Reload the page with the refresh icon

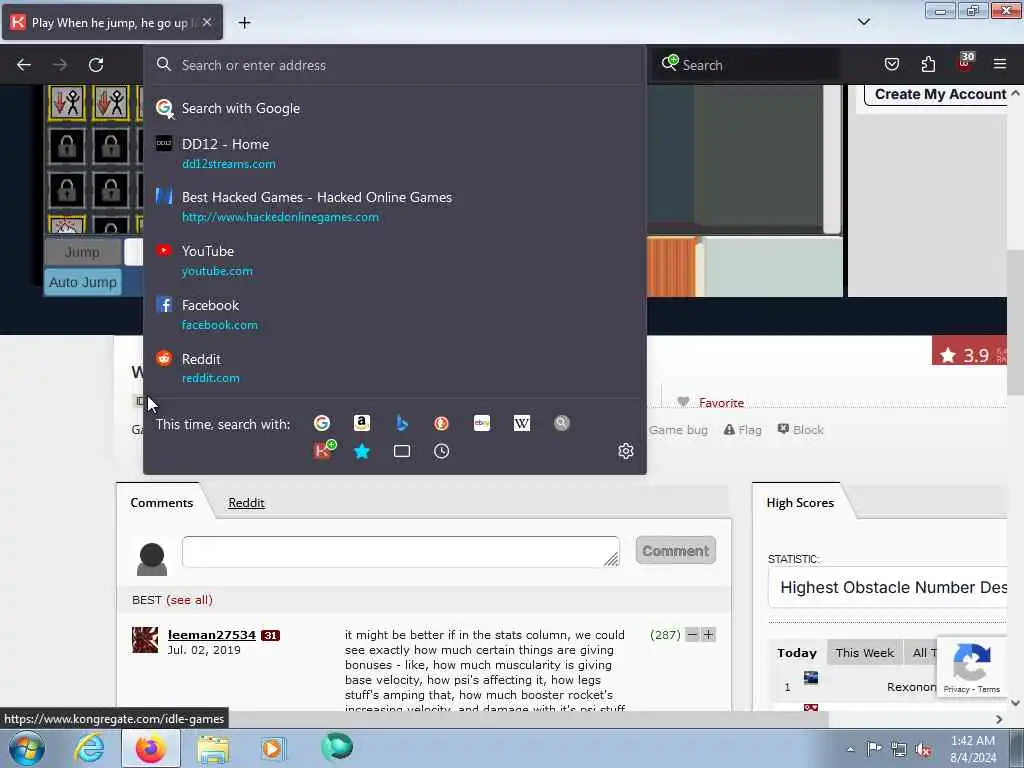(96, 65)
